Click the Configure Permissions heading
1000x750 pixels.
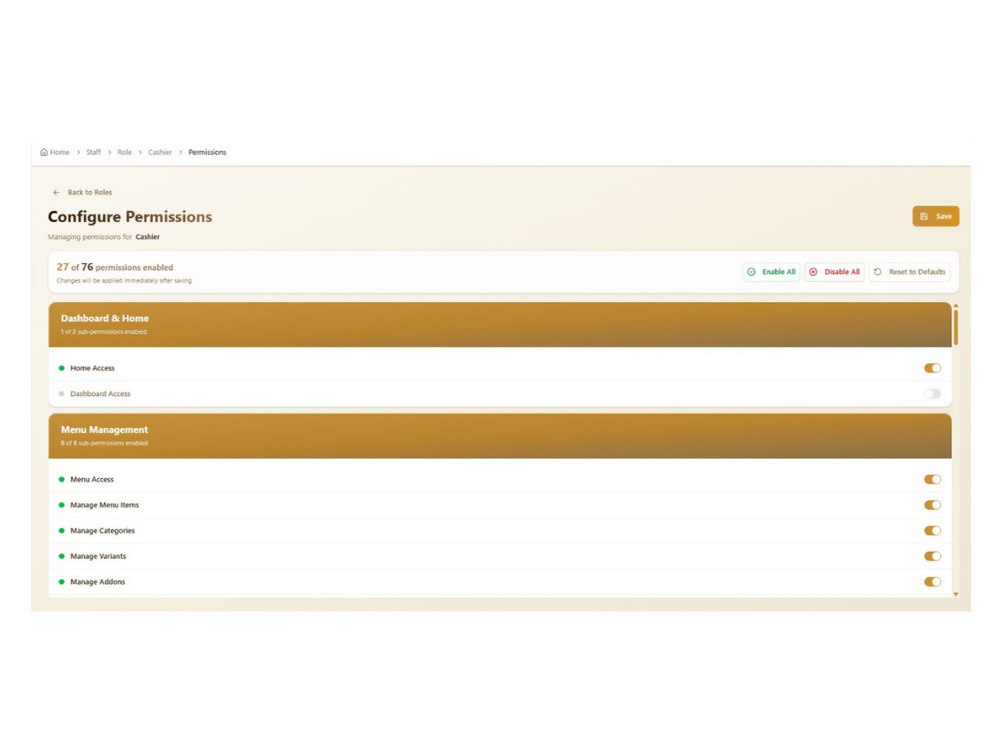[x=130, y=217]
